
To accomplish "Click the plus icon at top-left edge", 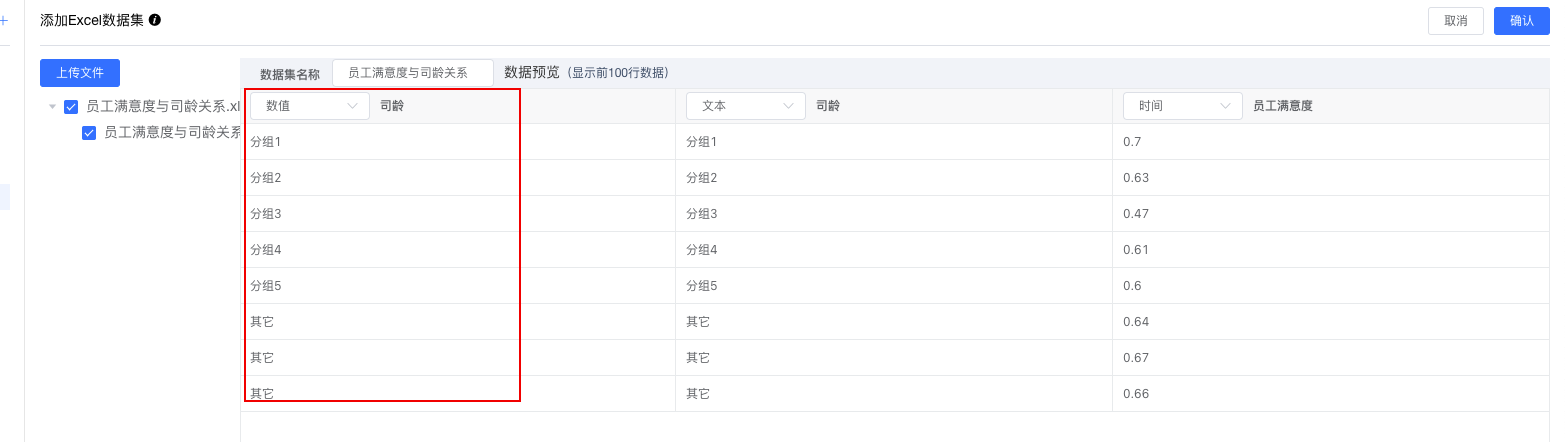I will click(4, 20).
